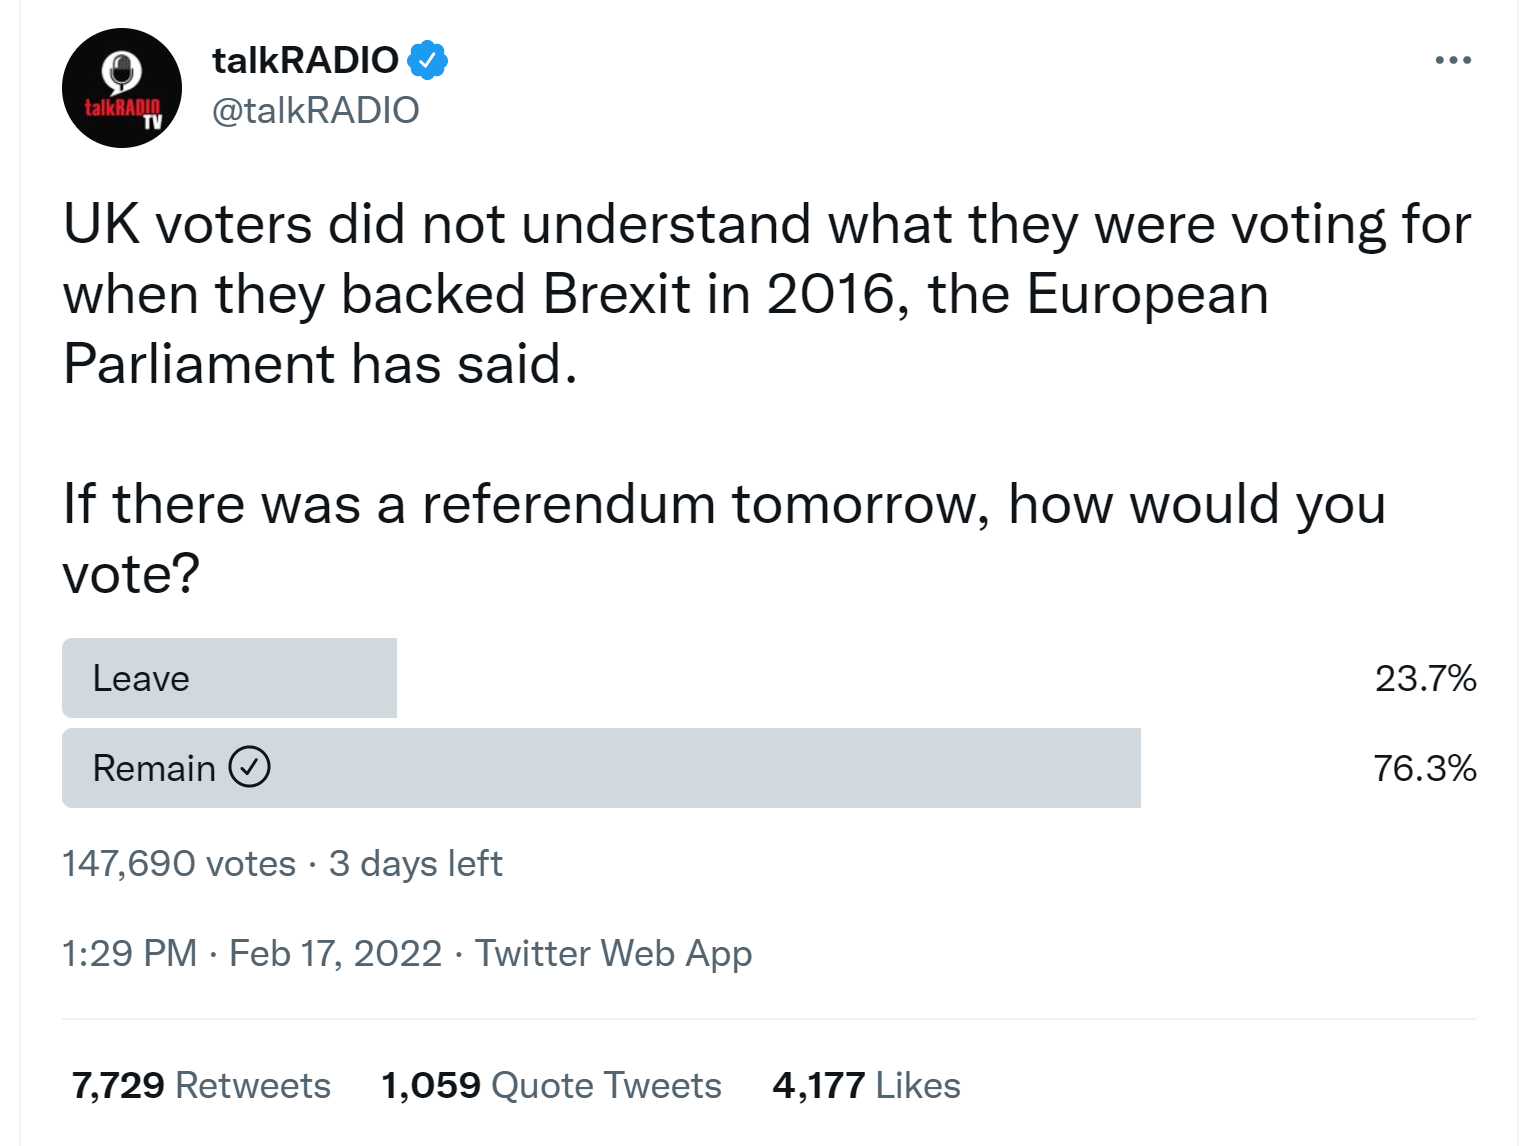The image size is (1531, 1146).
Task: Click the 76.3% Remain result
Action: [1425, 768]
